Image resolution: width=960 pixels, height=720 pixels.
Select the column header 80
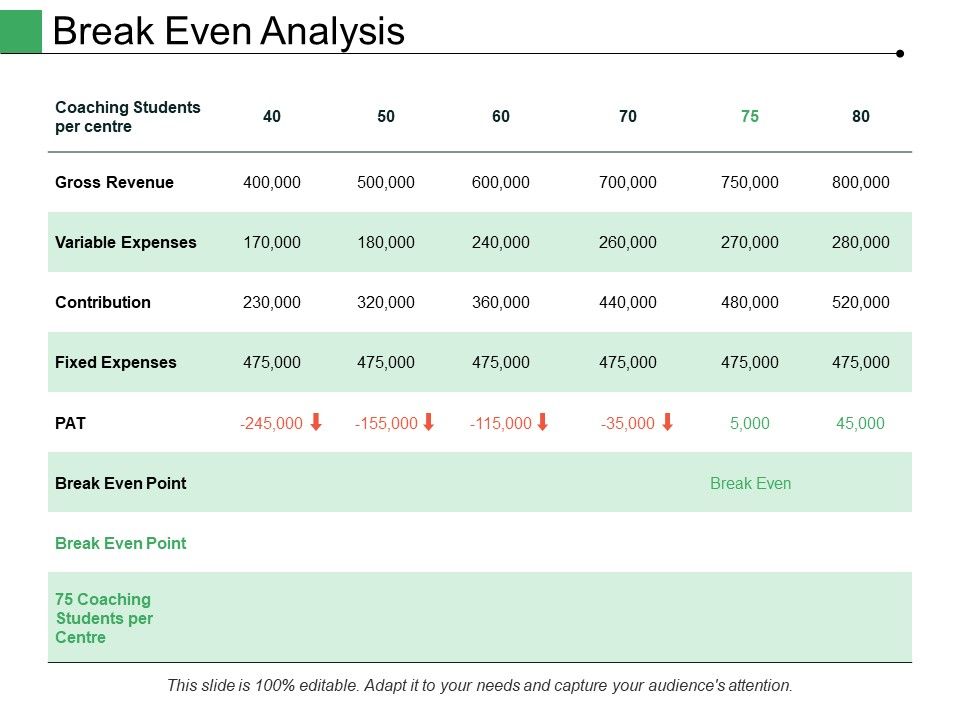[860, 116]
